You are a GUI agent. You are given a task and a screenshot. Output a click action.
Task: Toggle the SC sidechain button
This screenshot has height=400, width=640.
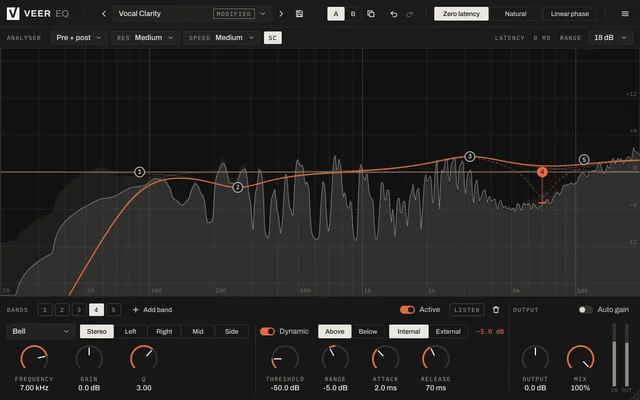tap(273, 38)
